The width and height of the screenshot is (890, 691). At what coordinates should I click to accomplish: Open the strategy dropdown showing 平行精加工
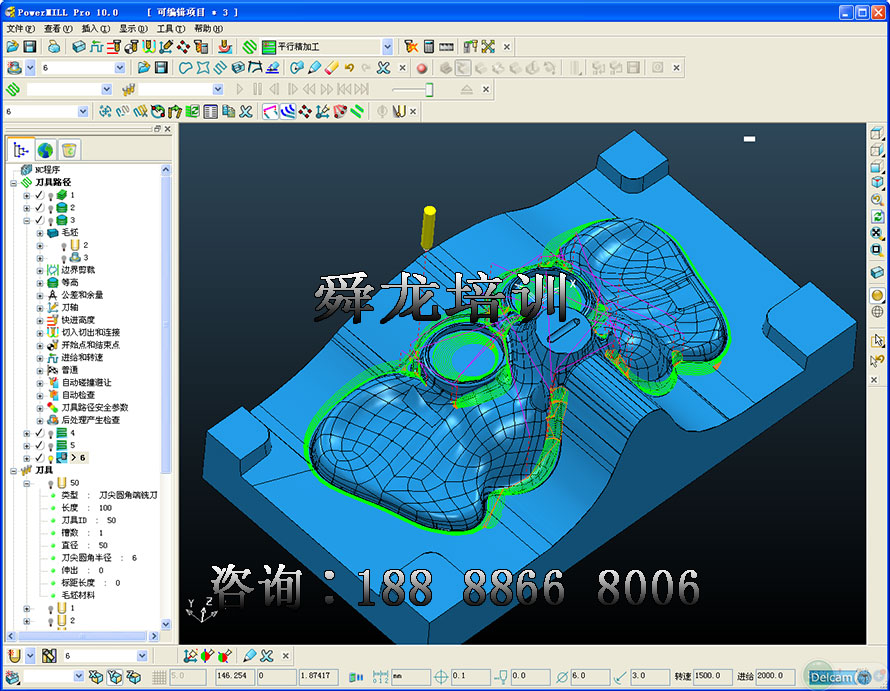click(x=387, y=47)
